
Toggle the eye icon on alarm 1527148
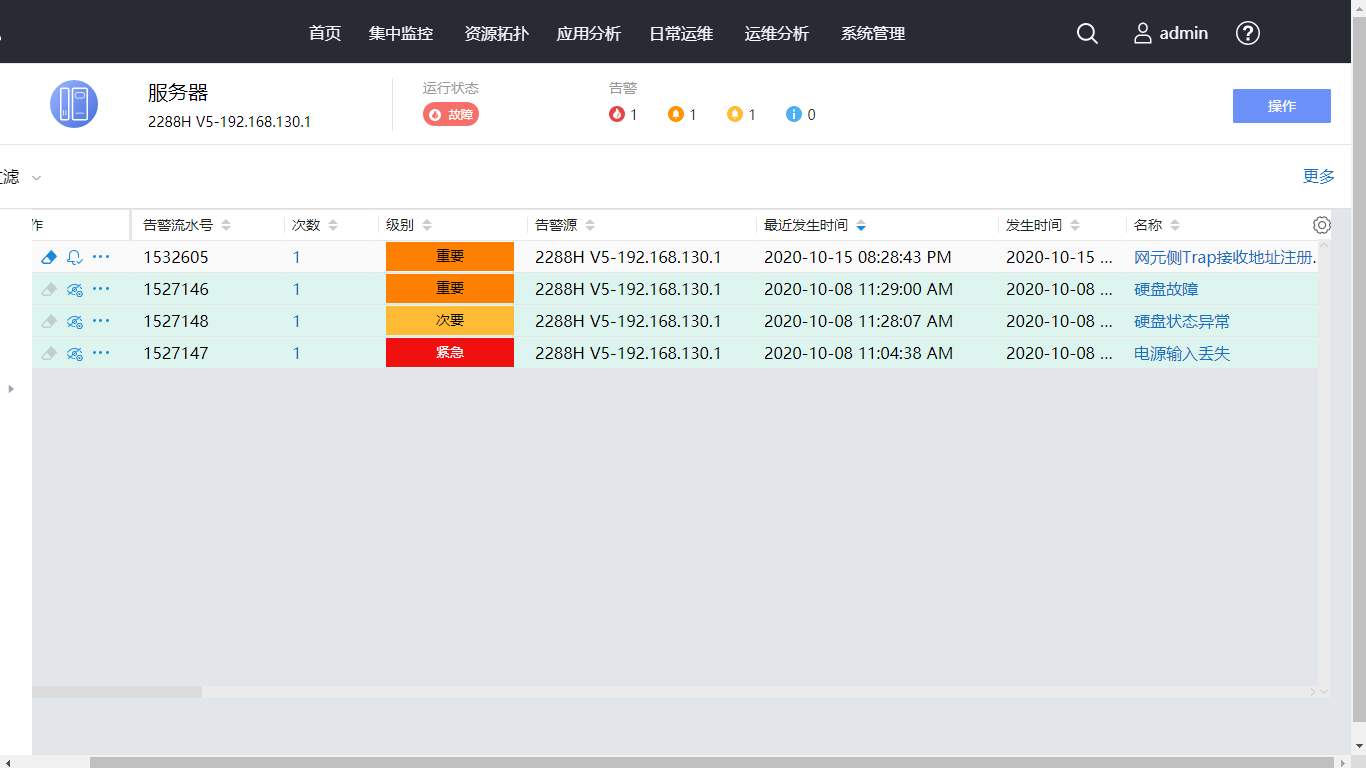click(x=74, y=321)
